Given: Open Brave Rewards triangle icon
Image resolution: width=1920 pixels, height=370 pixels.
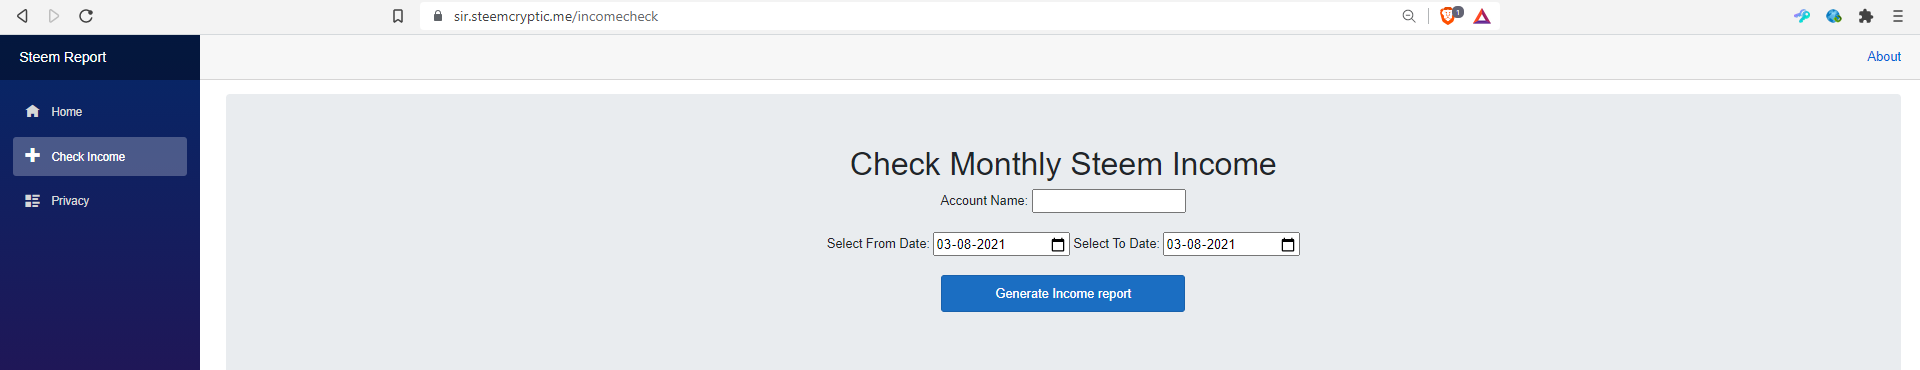Looking at the screenshot, I should click(x=1482, y=16).
